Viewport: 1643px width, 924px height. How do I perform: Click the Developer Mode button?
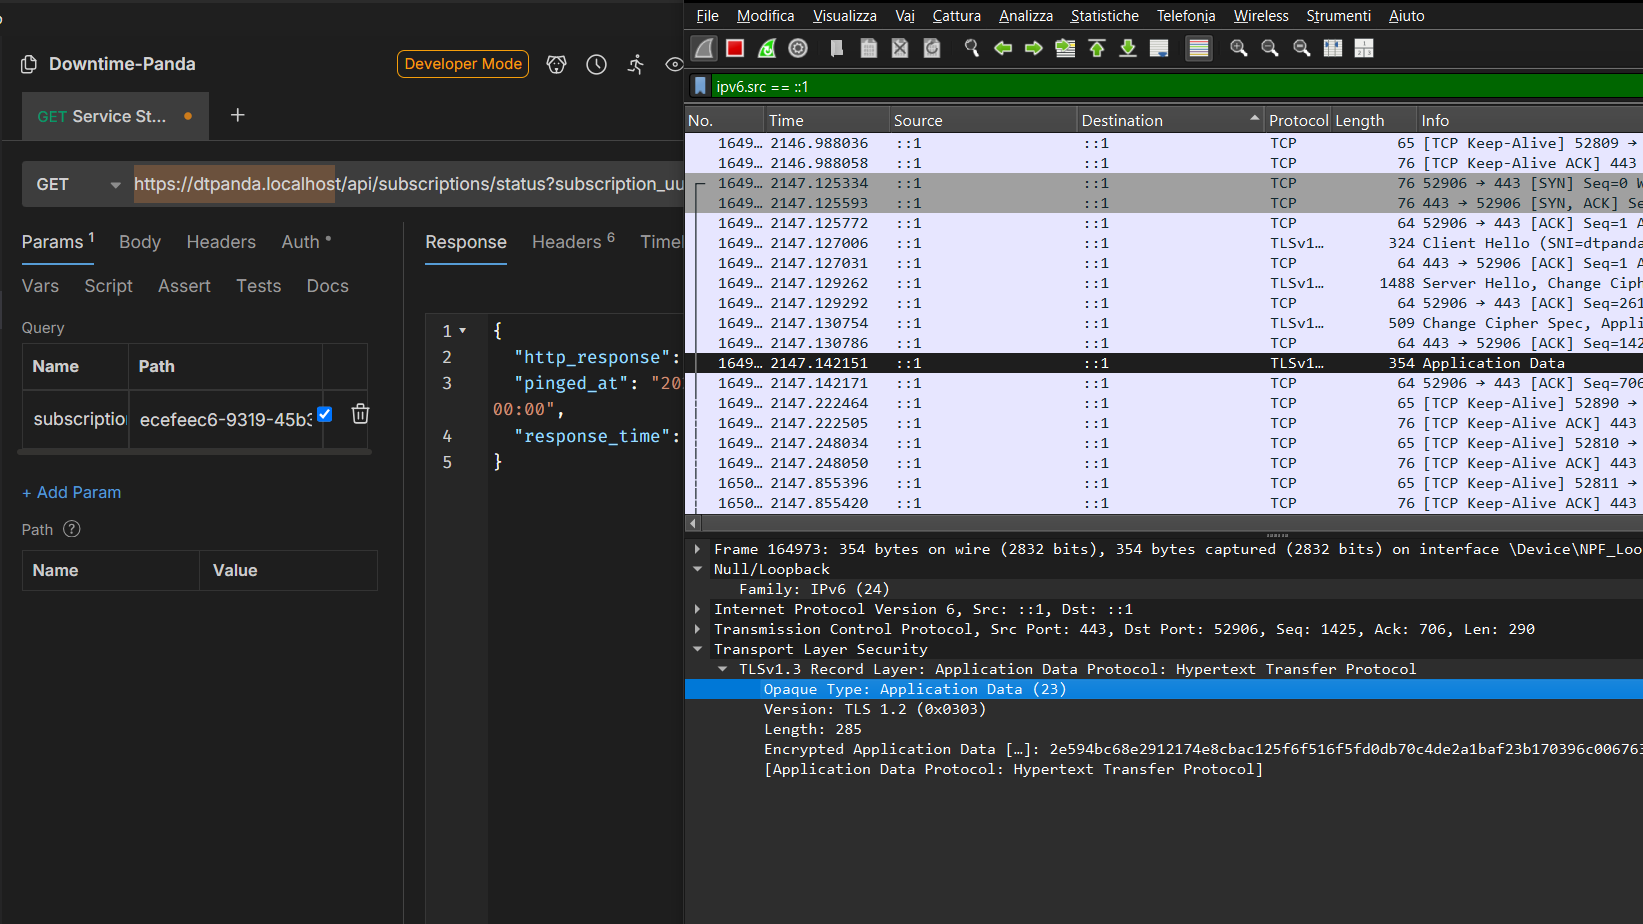(x=463, y=64)
